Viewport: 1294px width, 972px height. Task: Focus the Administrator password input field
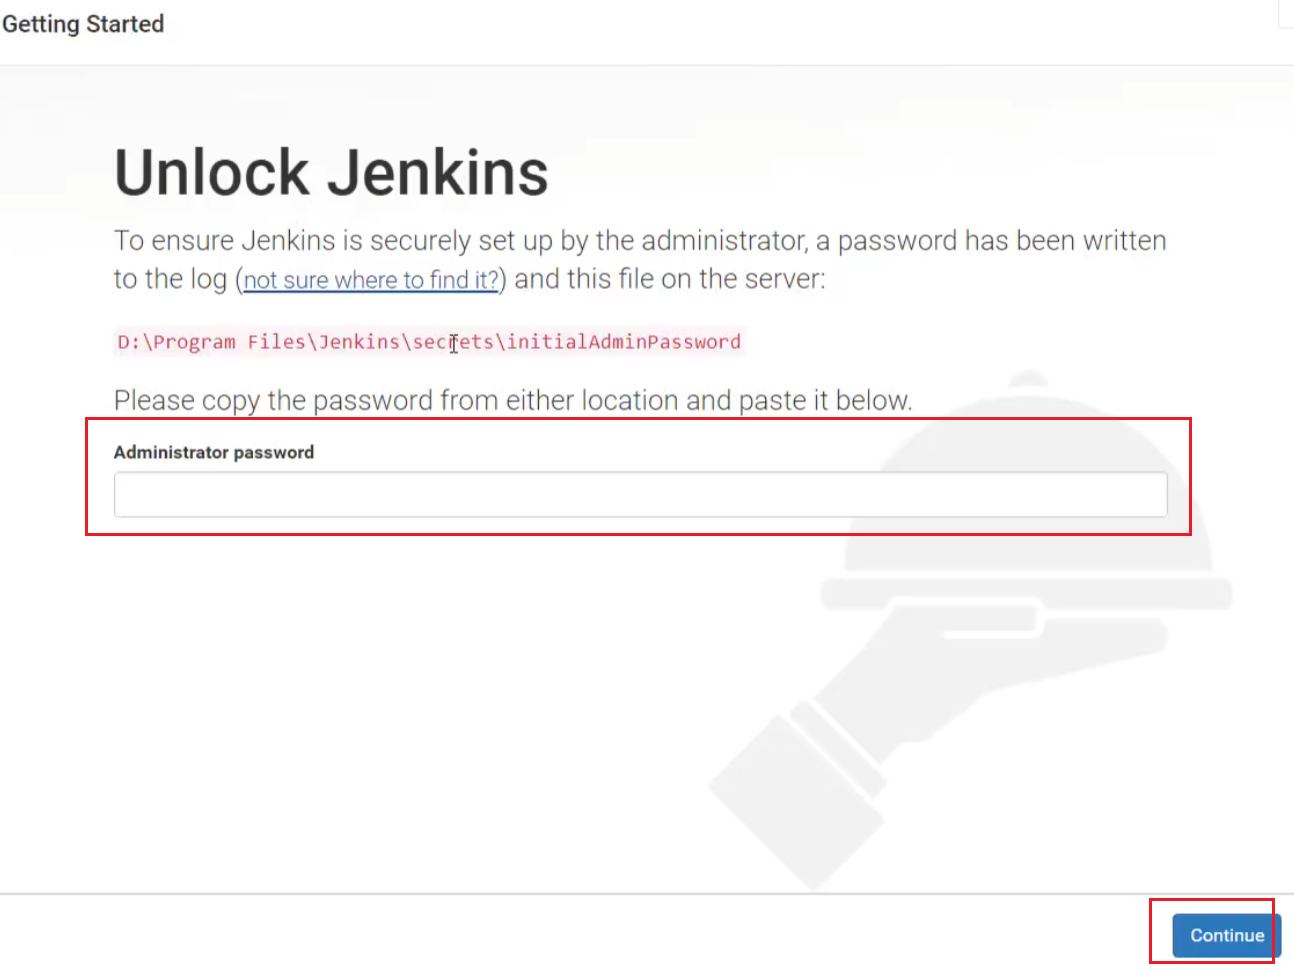640,494
